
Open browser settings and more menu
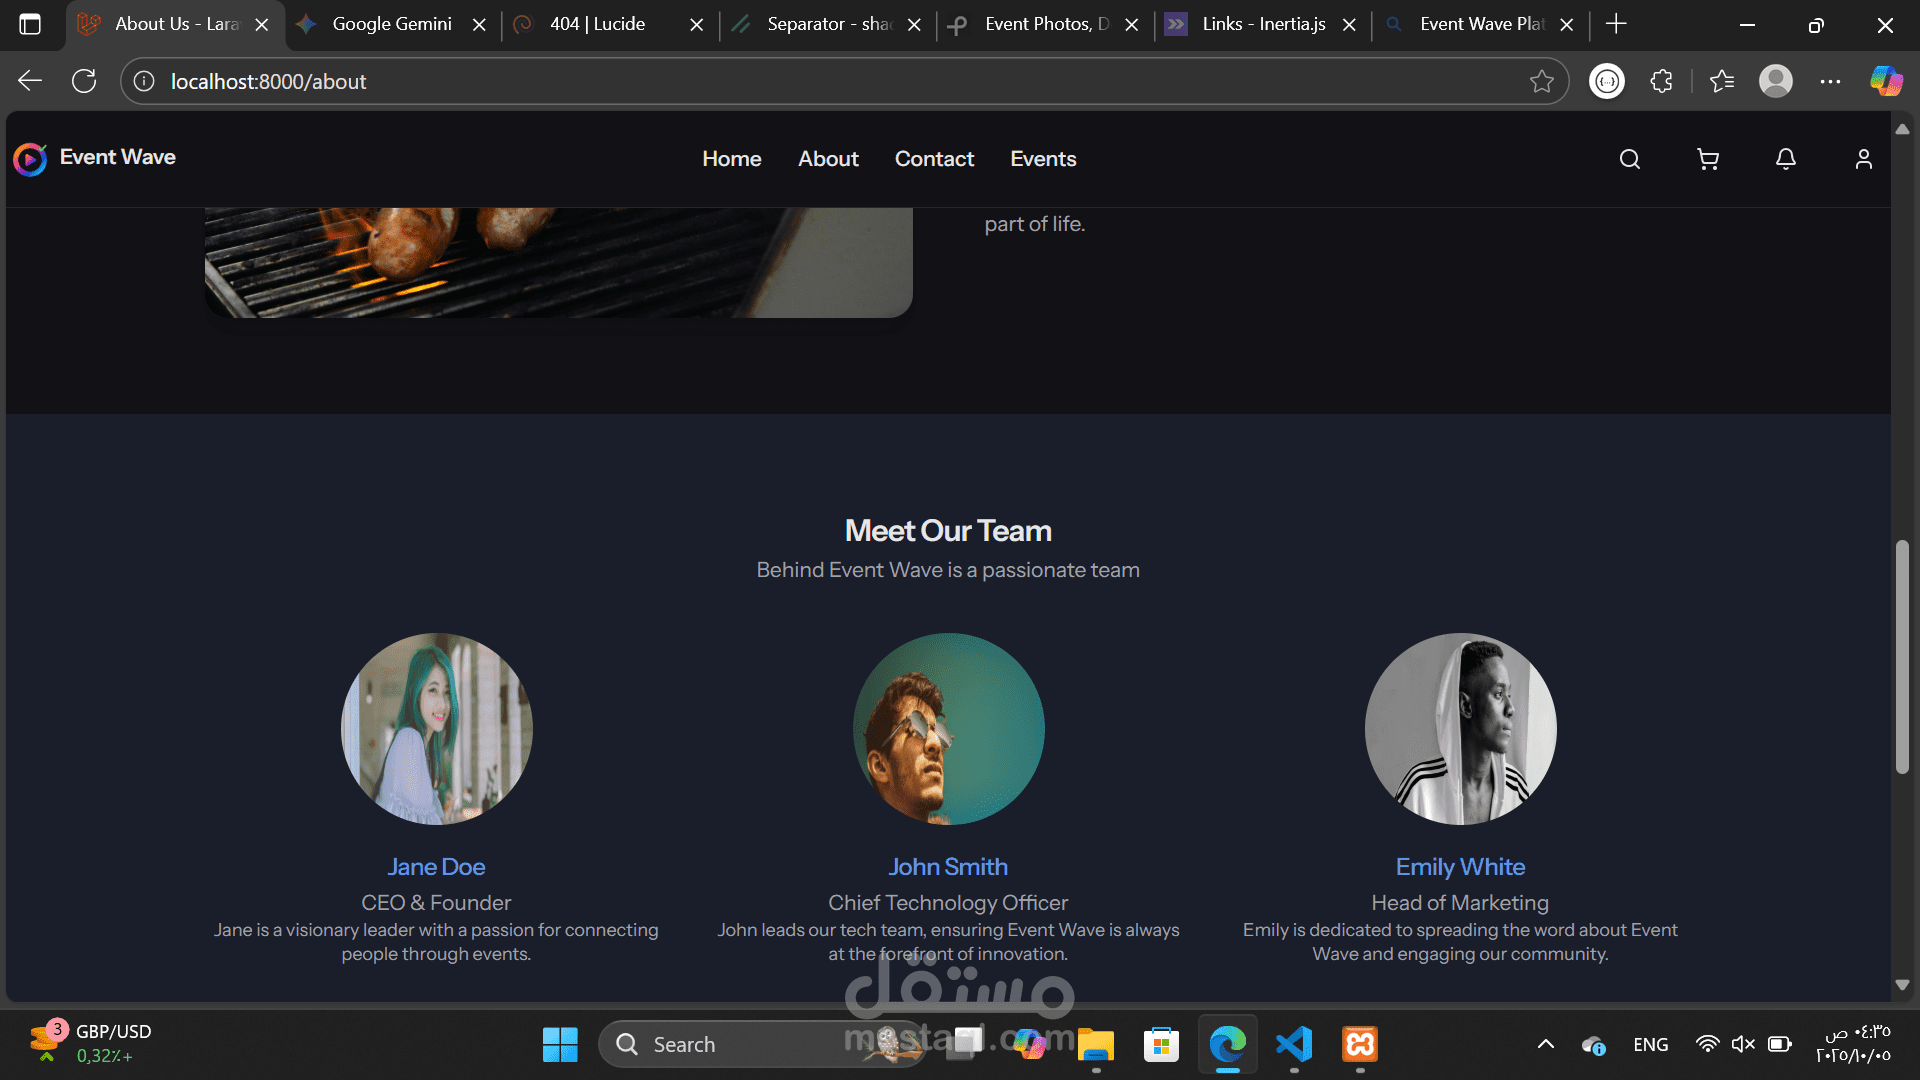(x=1830, y=82)
